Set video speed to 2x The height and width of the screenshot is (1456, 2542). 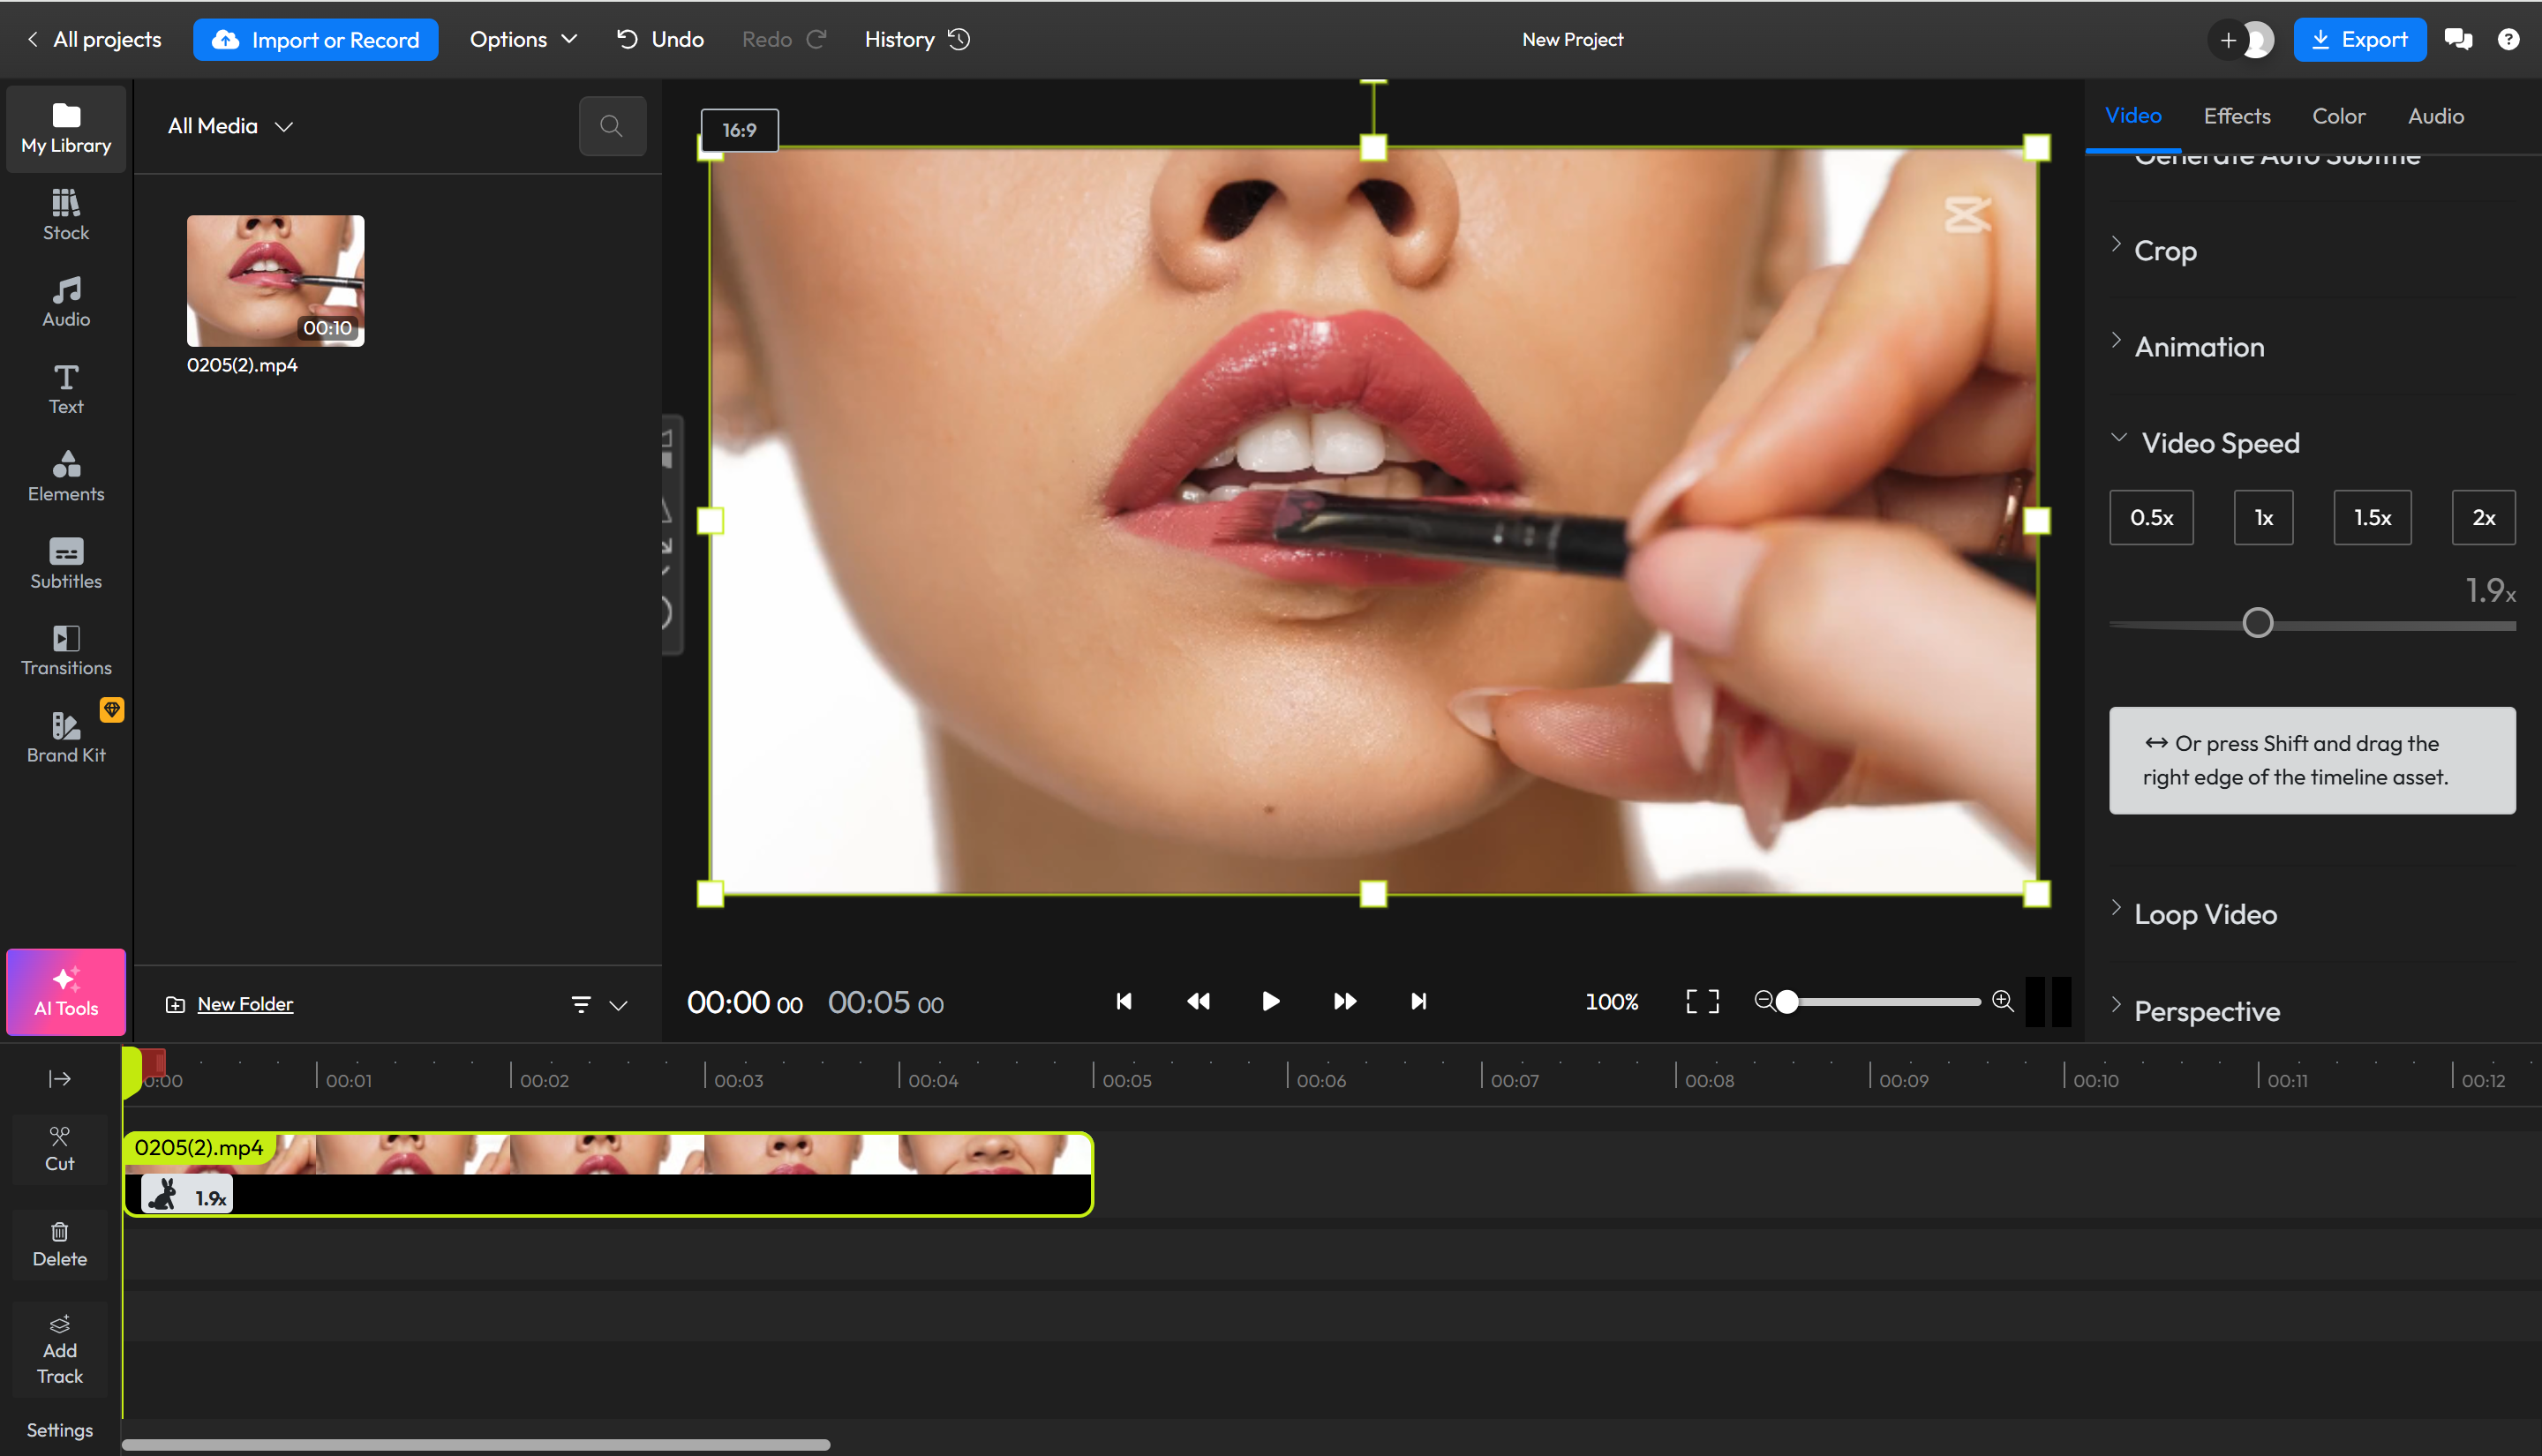point(2483,517)
